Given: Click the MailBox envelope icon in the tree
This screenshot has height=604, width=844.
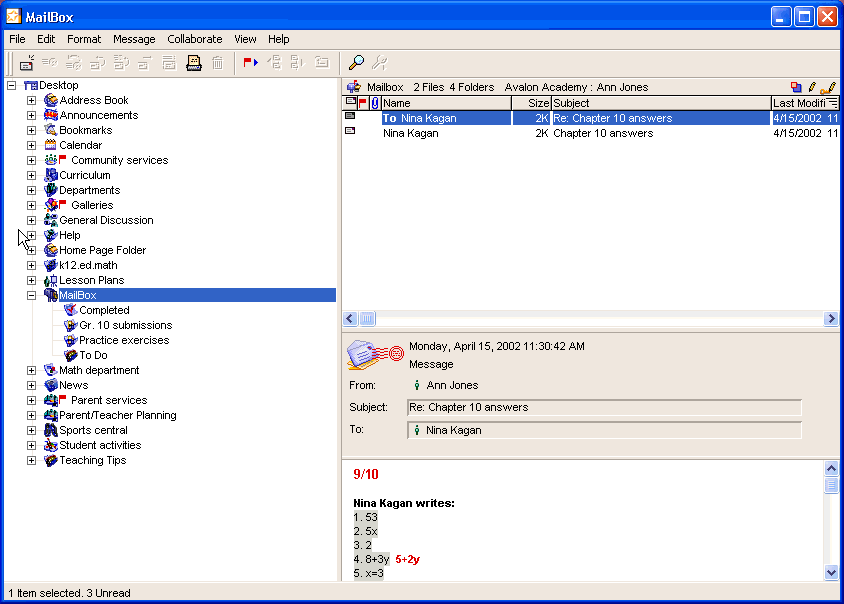Looking at the screenshot, I should pyautogui.click(x=50, y=295).
